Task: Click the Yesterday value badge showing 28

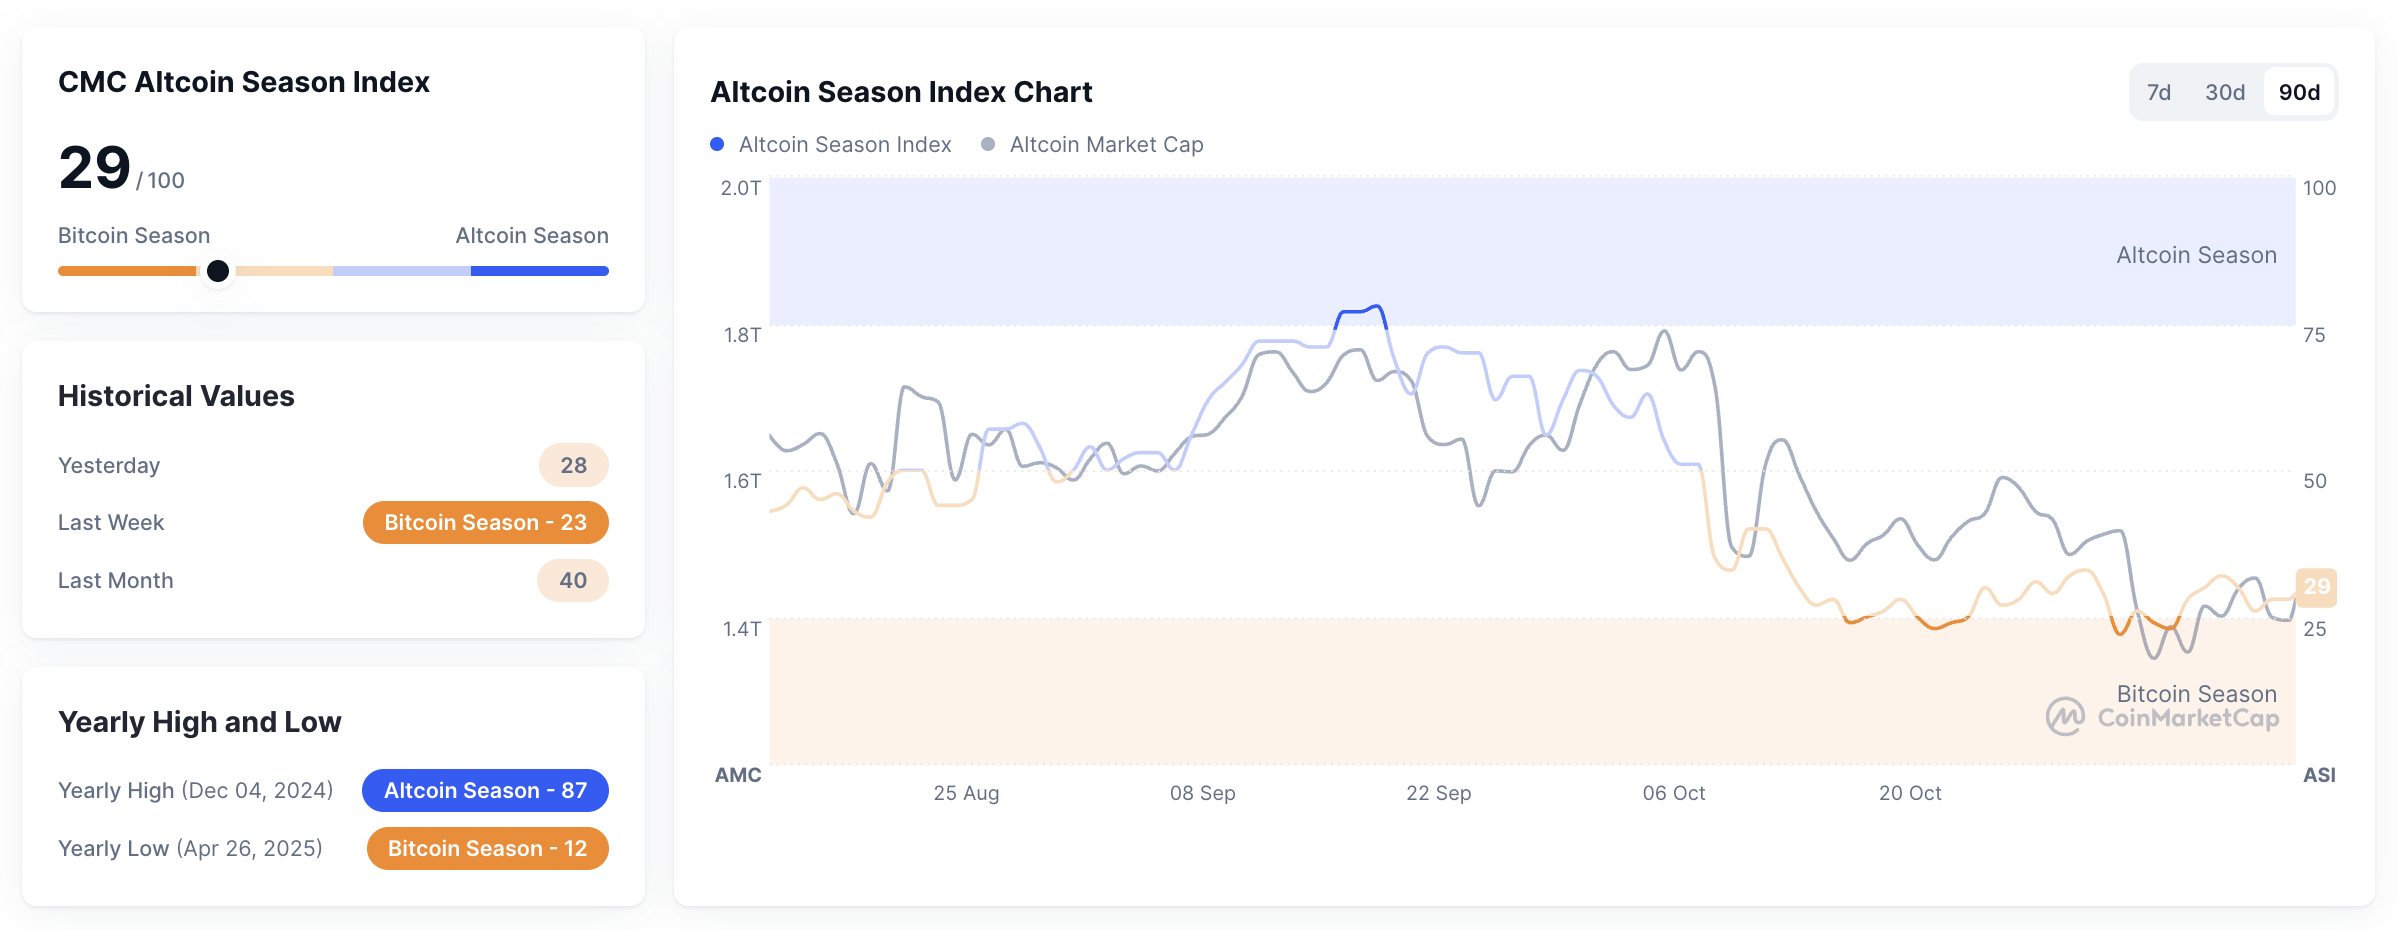Action: pyautogui.click(x=572, y=464)
